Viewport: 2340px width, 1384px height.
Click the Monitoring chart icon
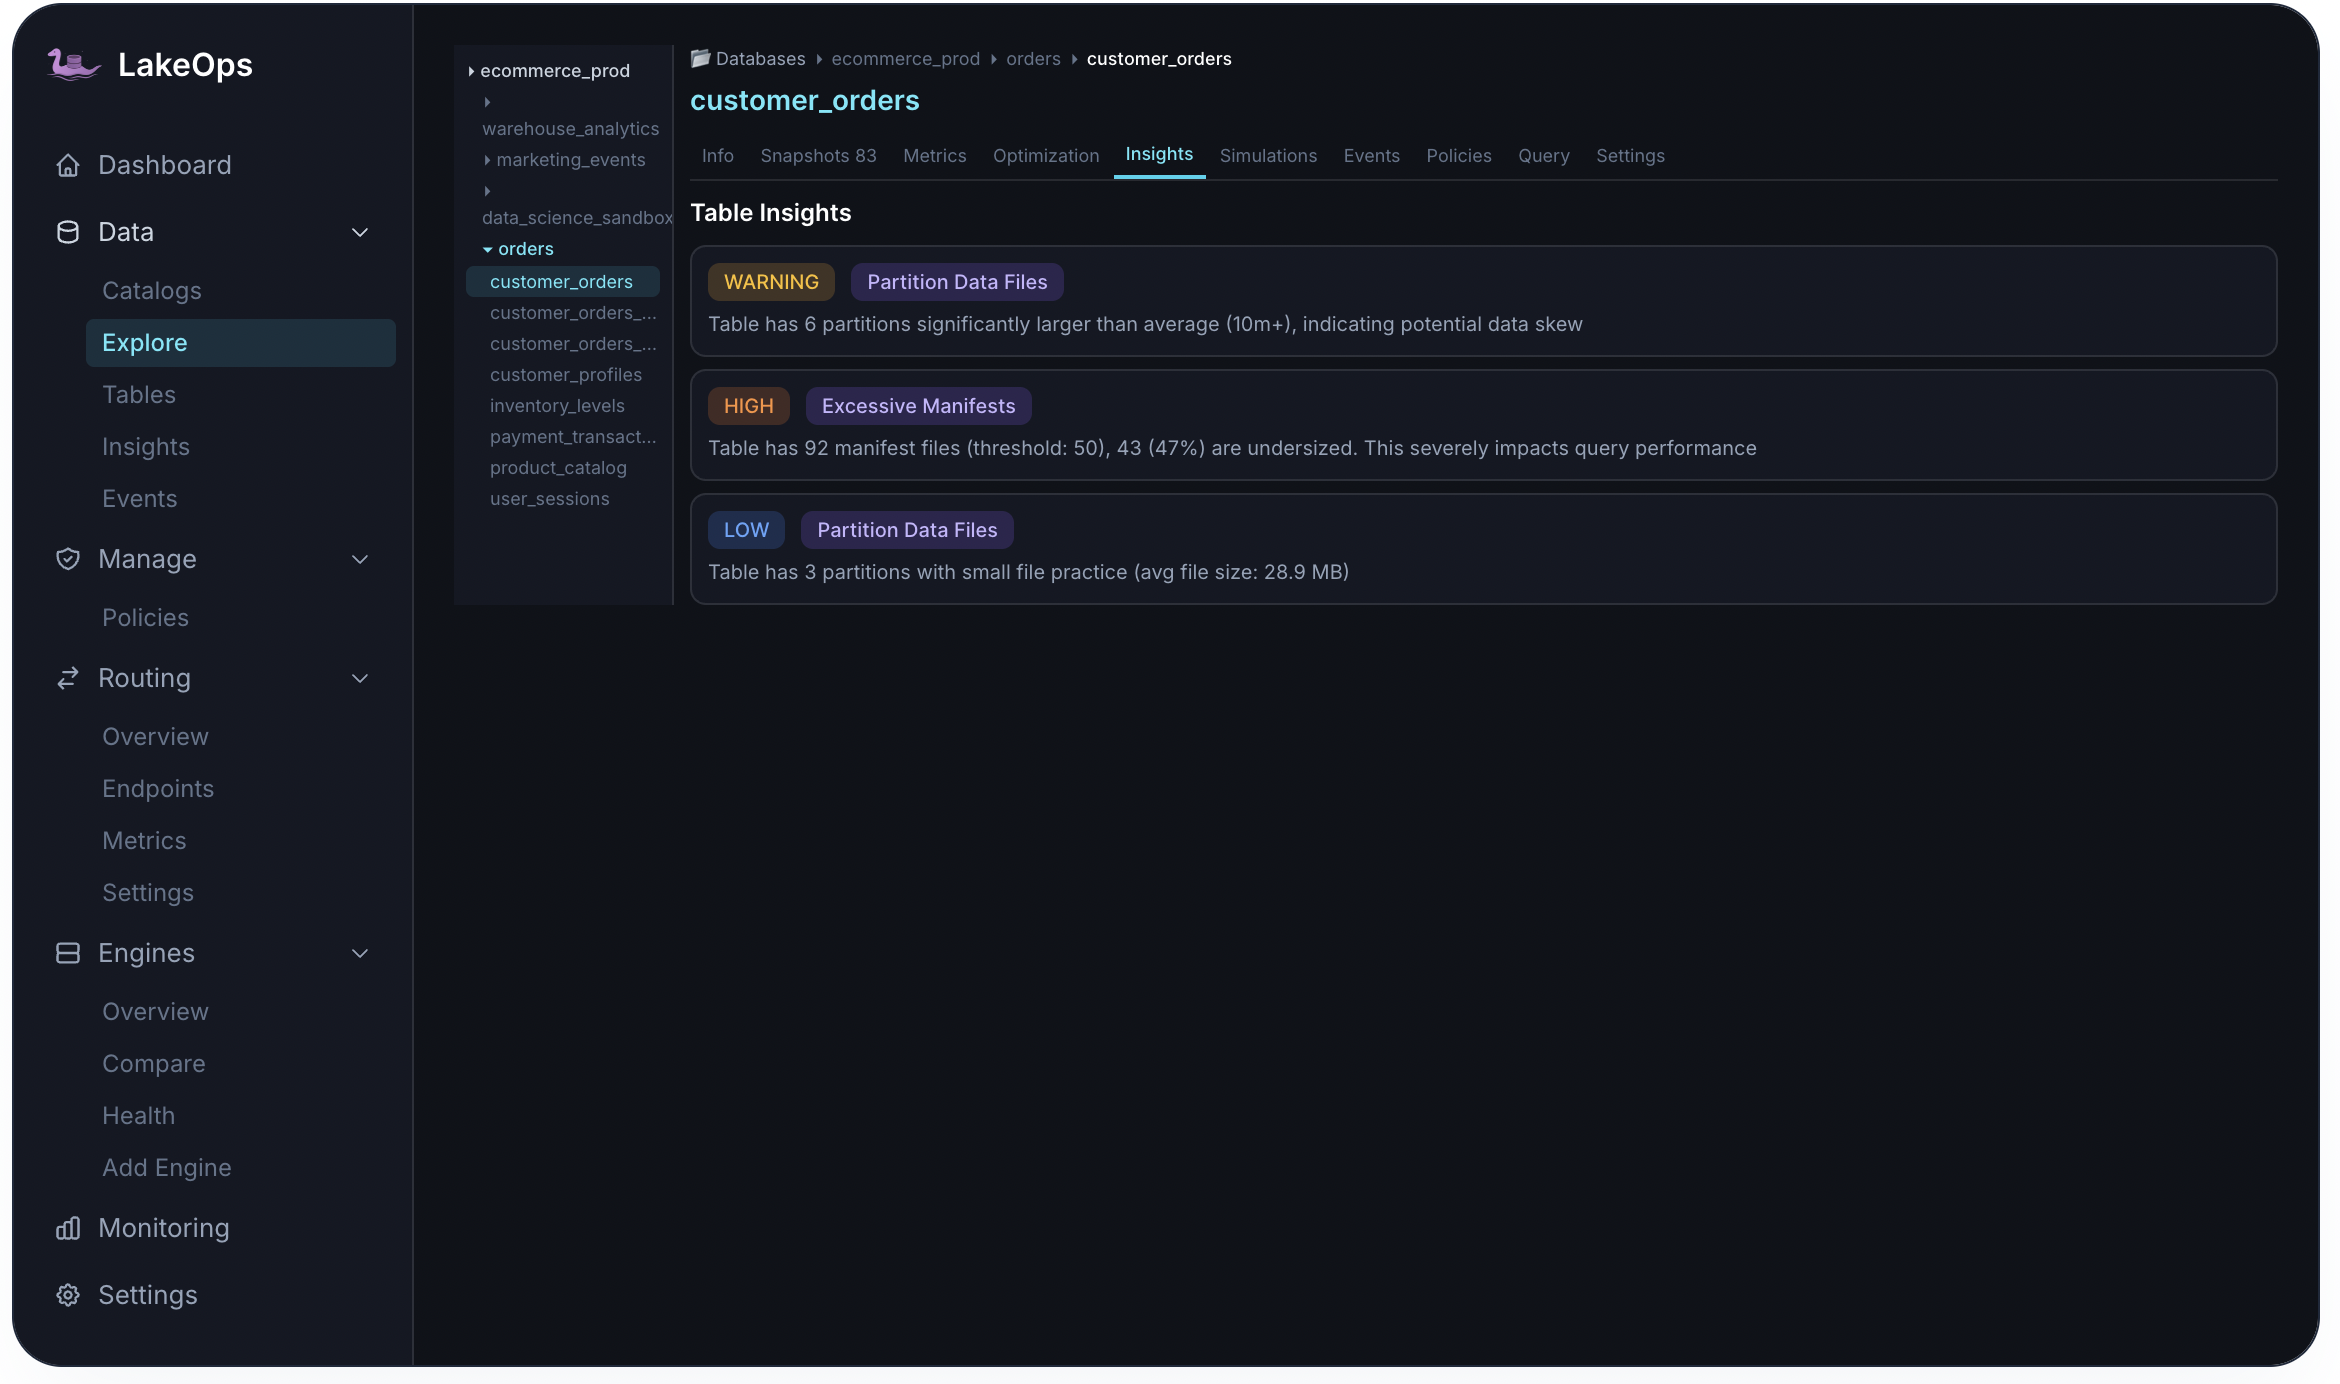tap(68, 1228)
